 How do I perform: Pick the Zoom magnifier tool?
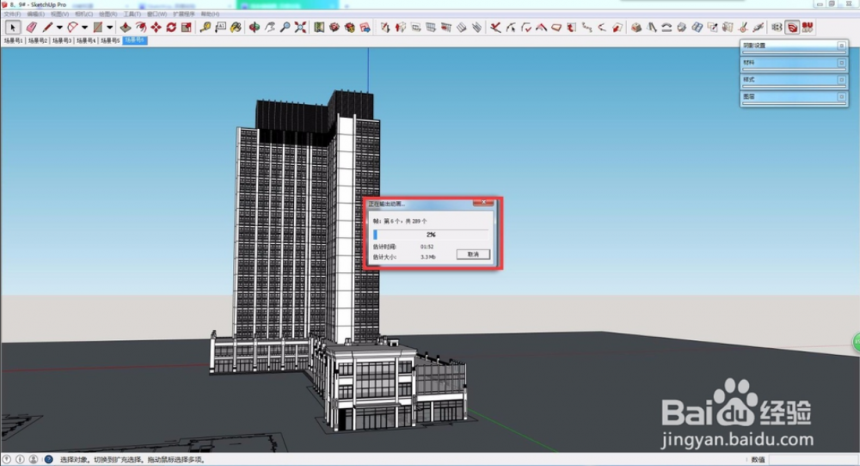pyautogui.click(x=285, y=27)
